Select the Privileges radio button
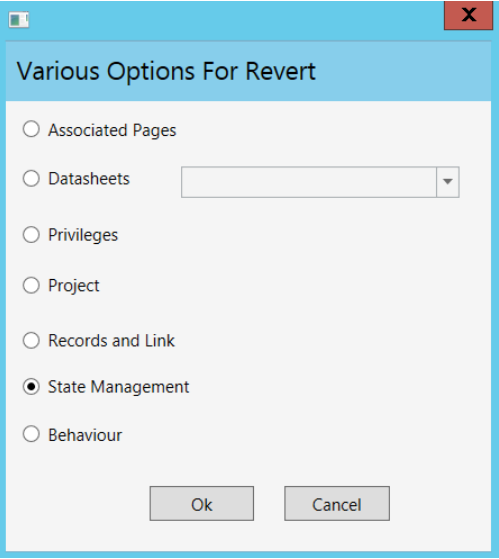 point(31,235)
